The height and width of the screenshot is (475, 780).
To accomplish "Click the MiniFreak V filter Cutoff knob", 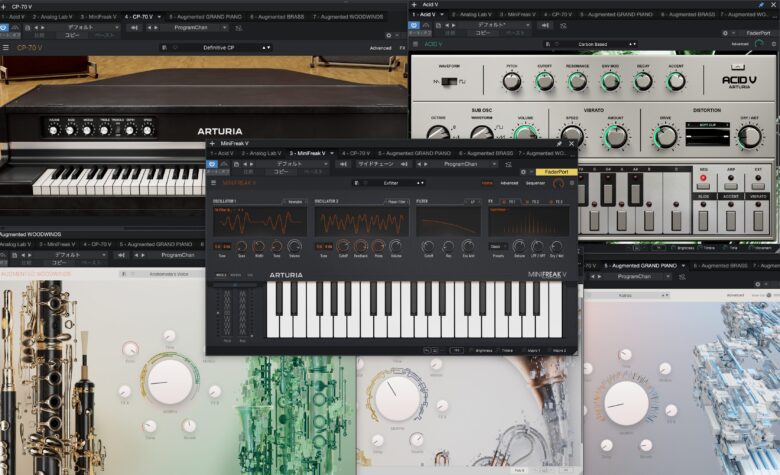I will pos(428,246).
